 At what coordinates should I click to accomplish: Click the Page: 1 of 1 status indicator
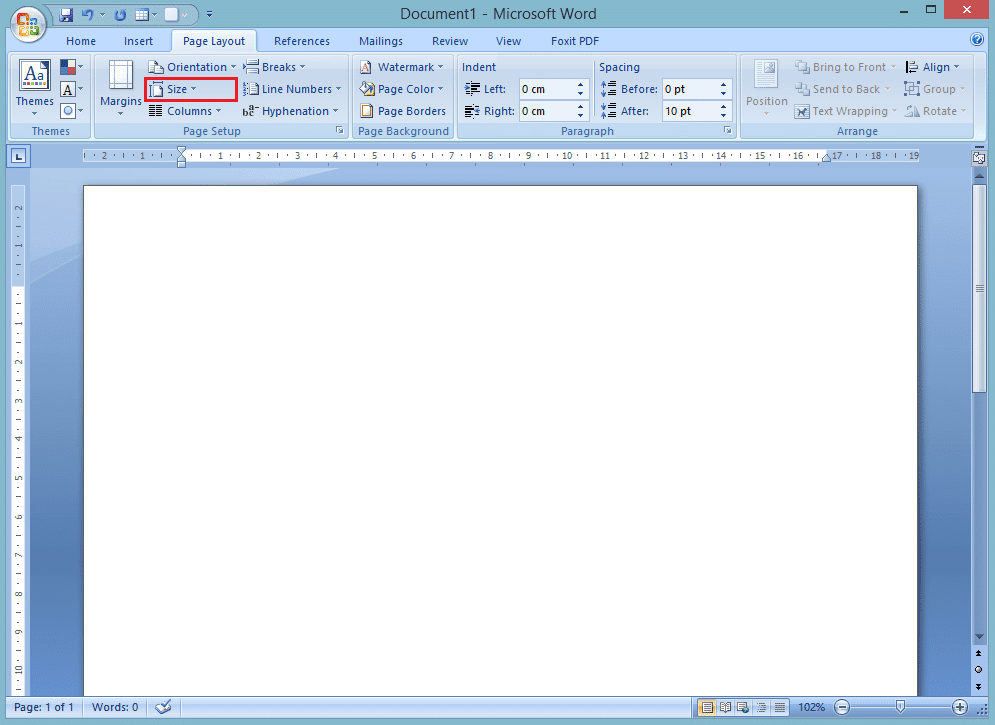pos(44,707)
